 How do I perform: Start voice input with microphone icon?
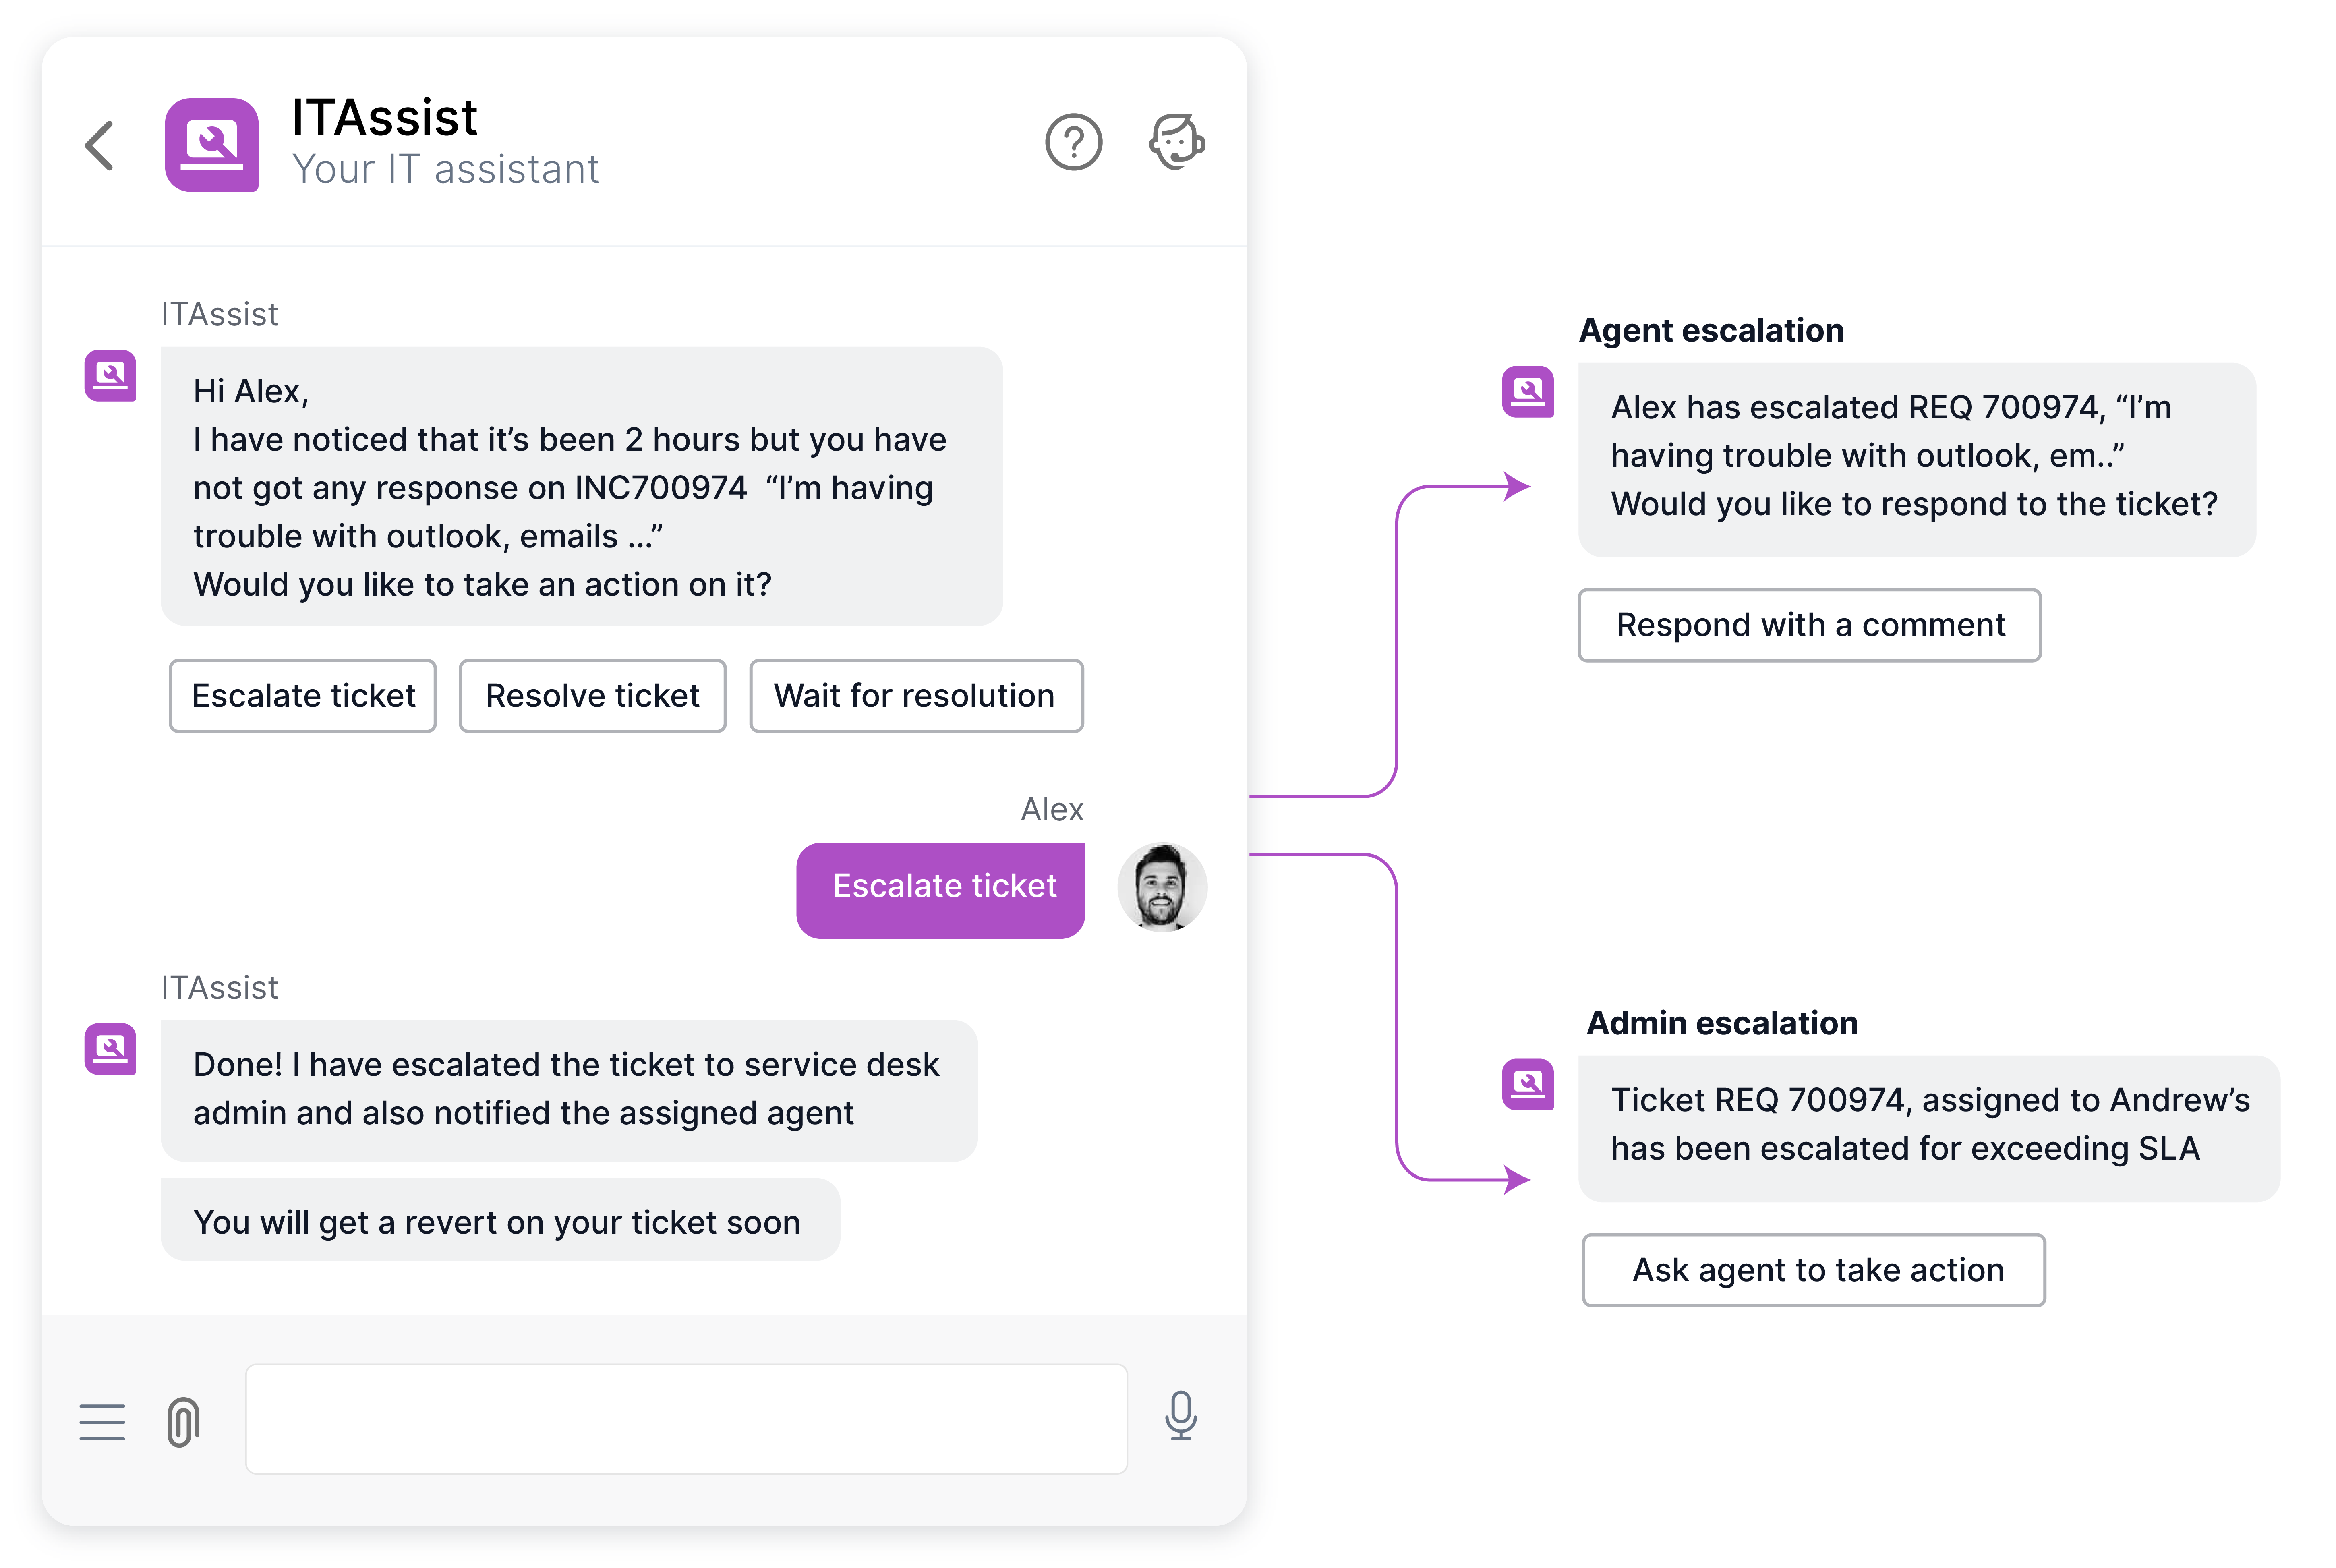[1181, 1415]
